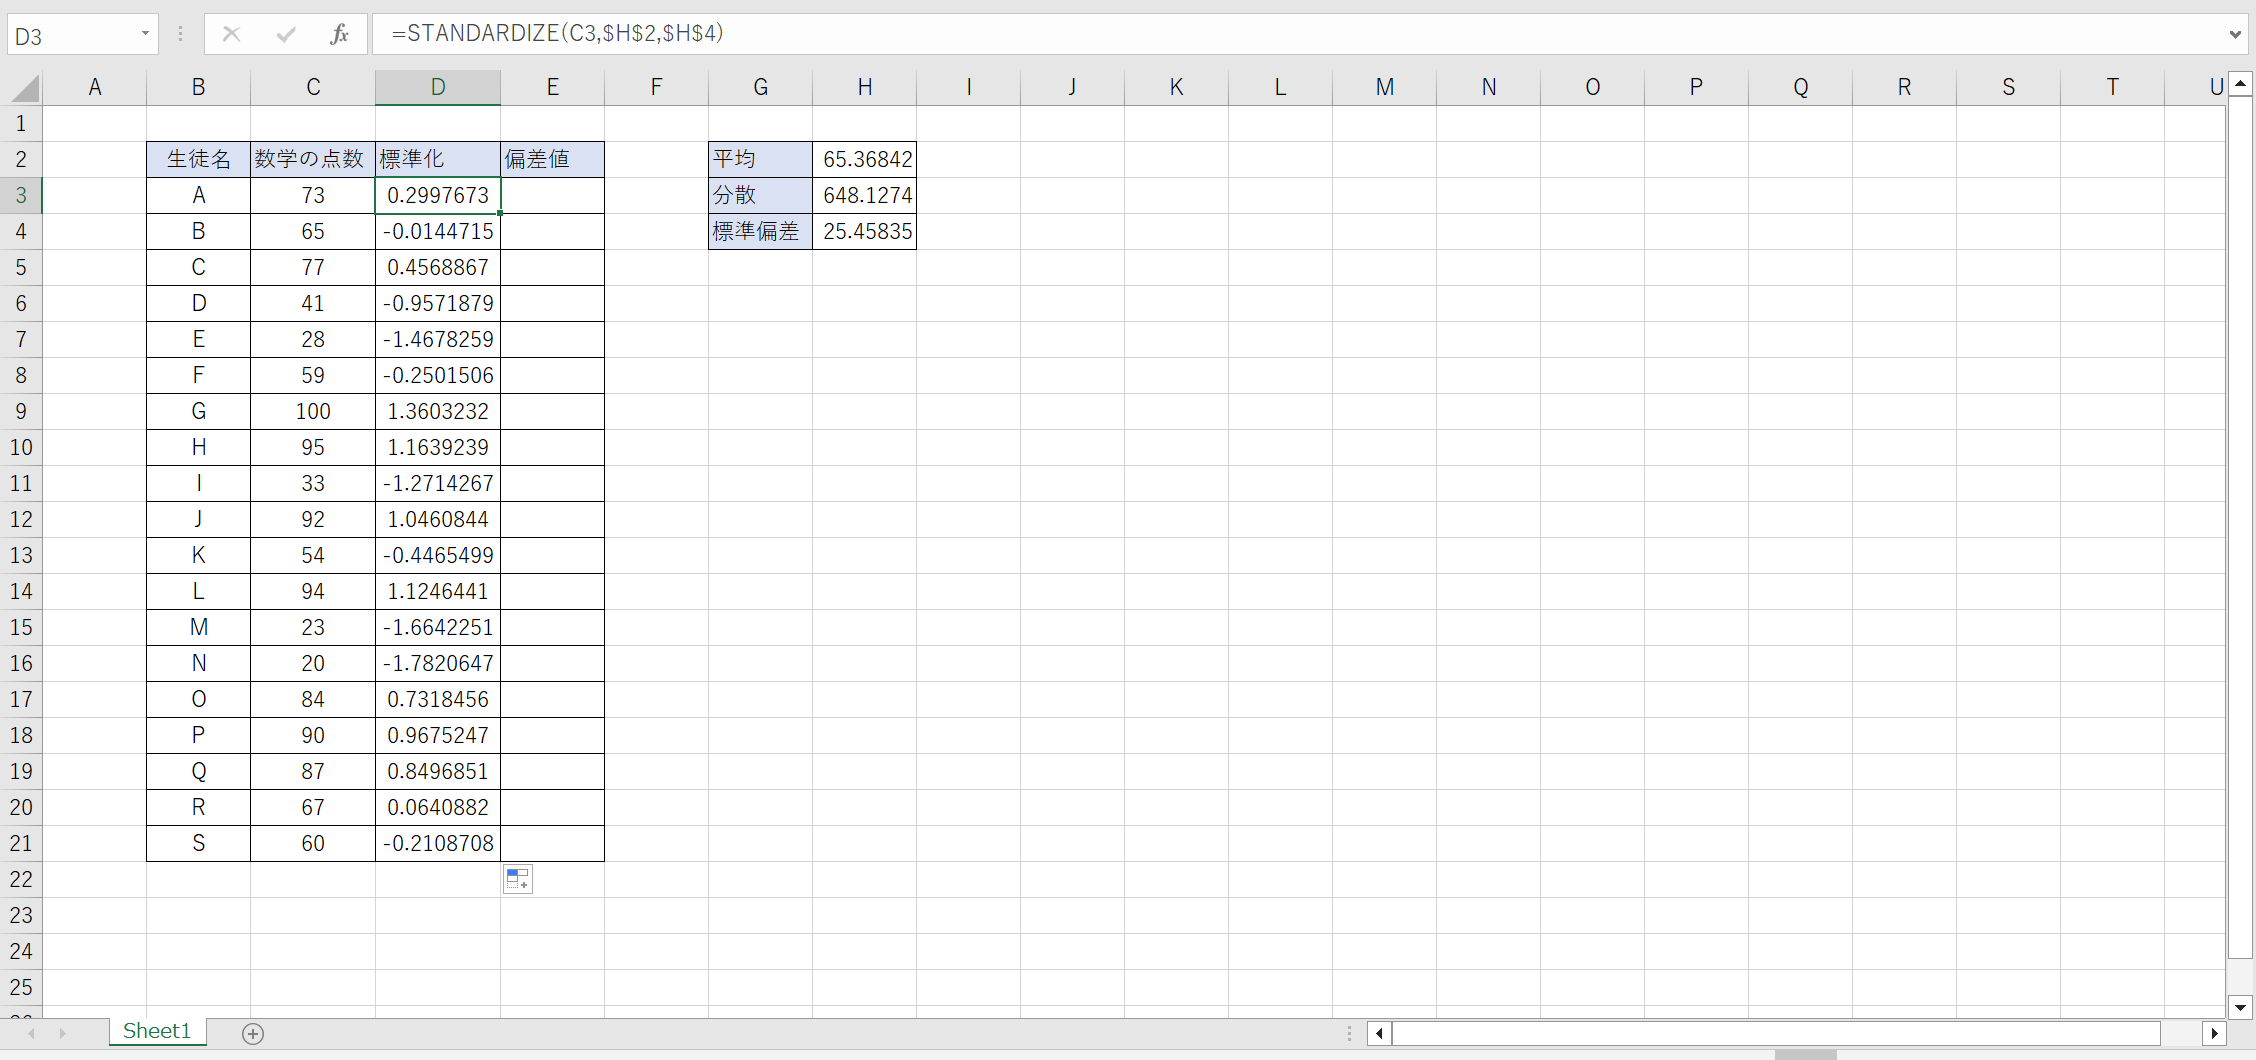
Task: Select the cell showing 648.1274
Action: [865, 195]
